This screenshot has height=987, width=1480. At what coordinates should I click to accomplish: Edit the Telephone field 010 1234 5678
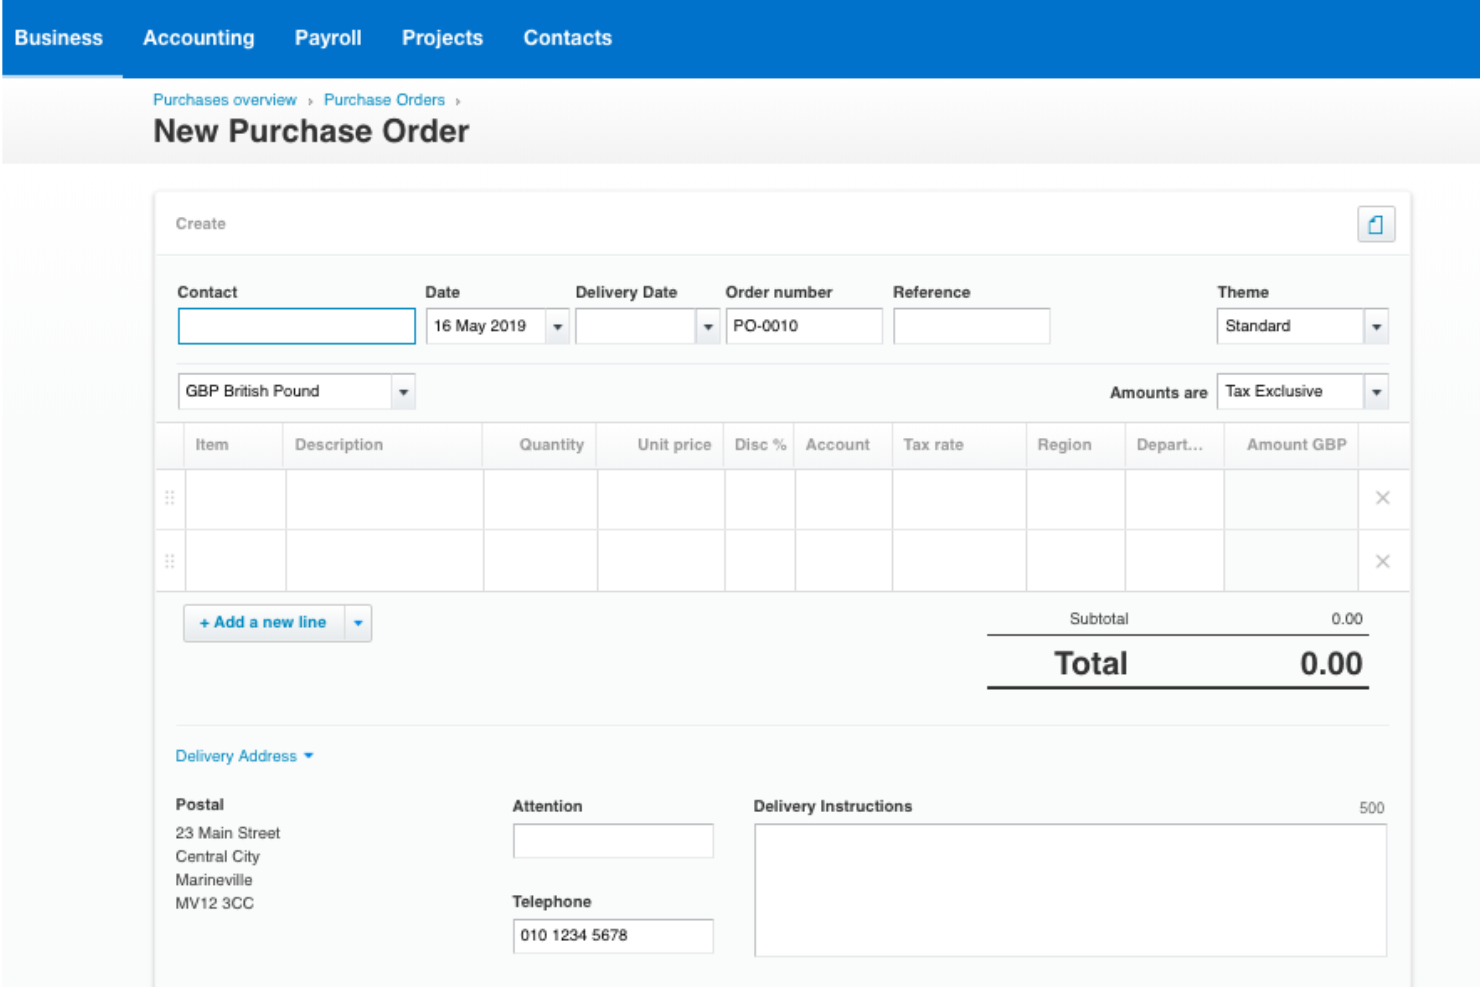[x=613, y=936]
